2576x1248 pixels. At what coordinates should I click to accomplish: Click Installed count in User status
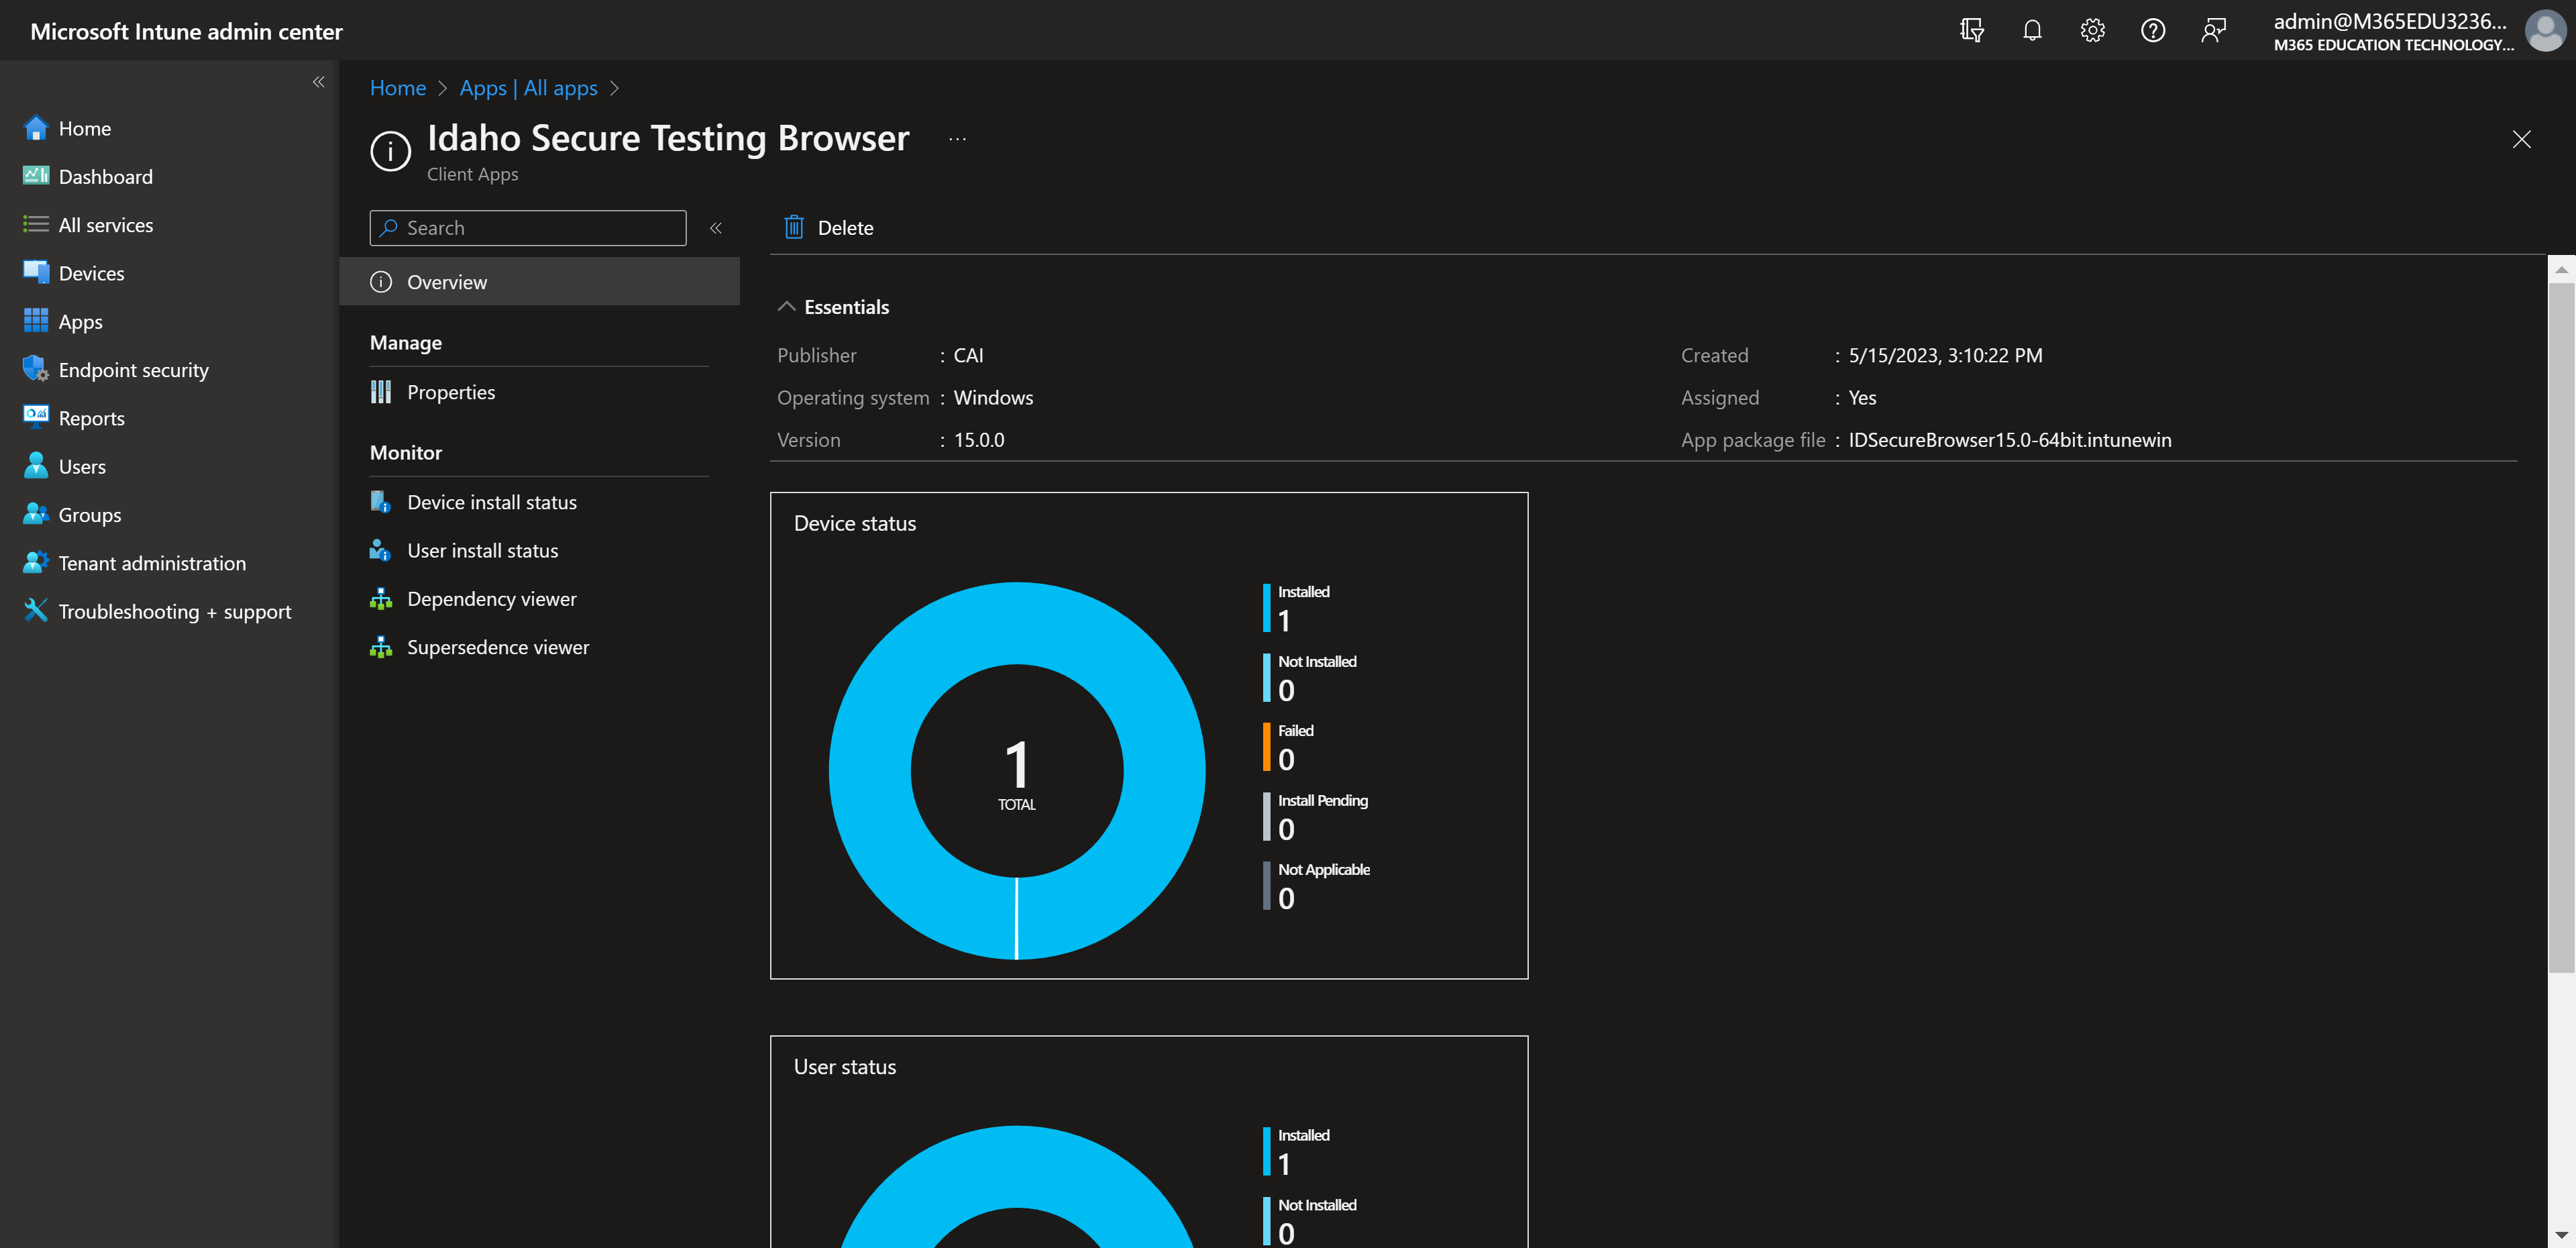coord(1296,1151)
